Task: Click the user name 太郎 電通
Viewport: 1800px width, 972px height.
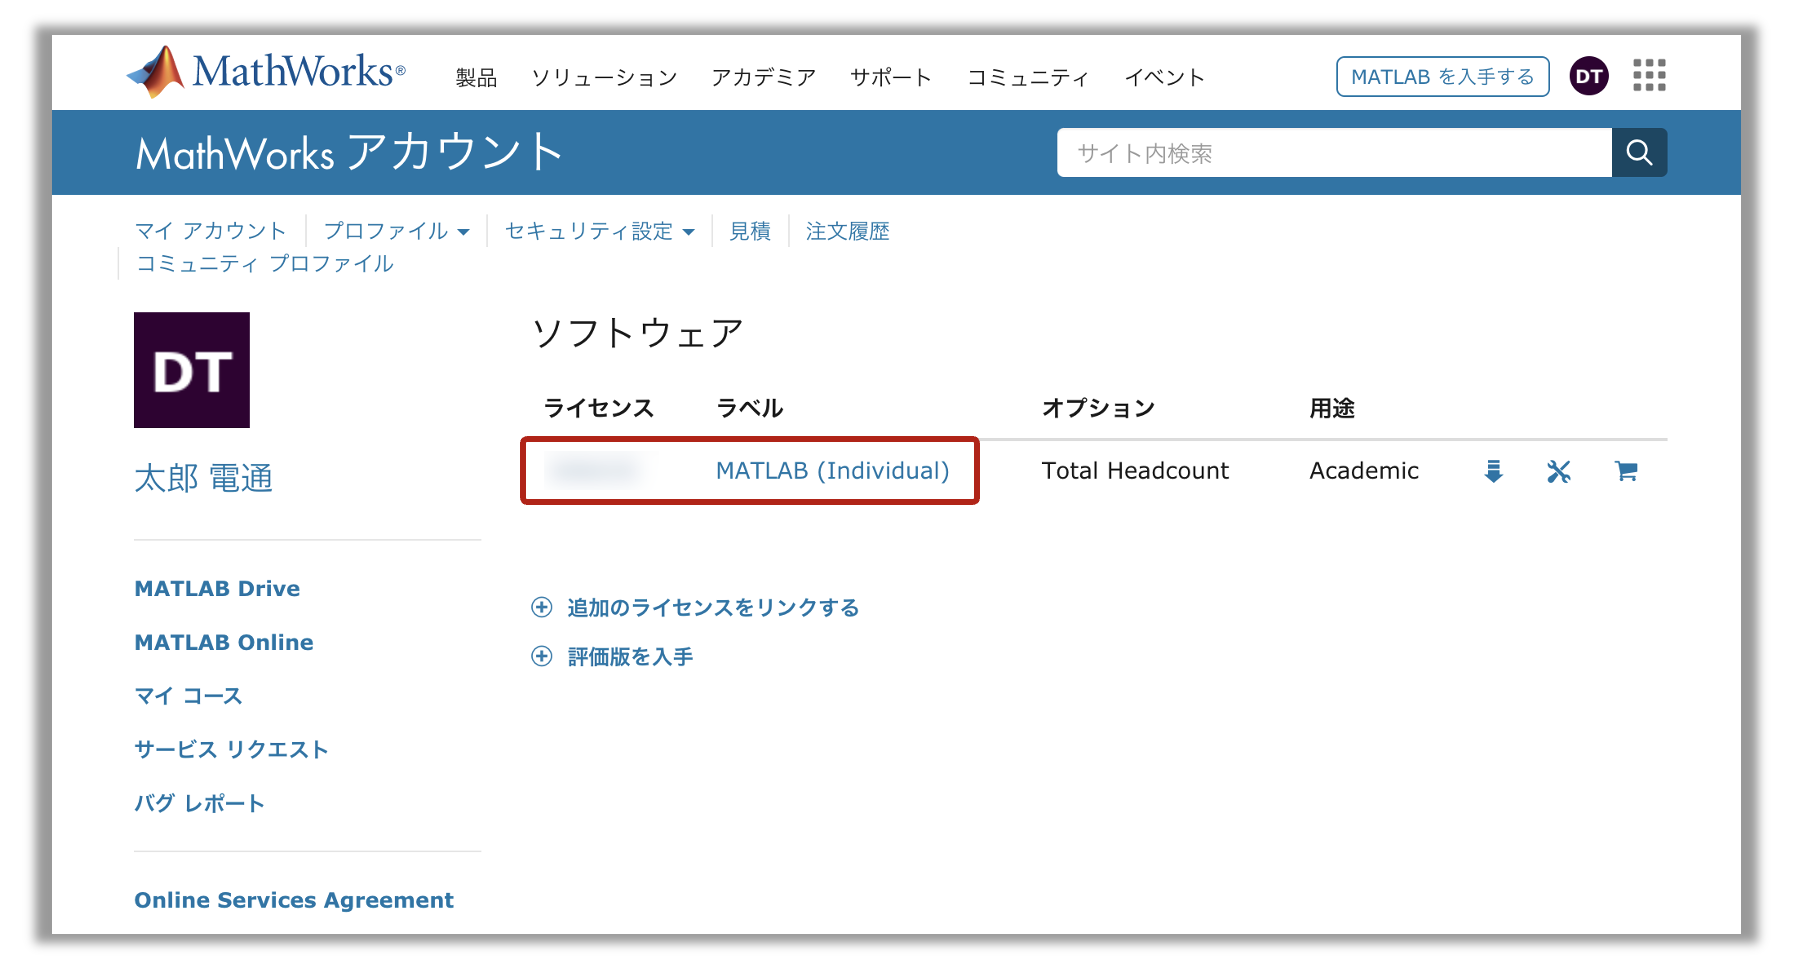Action: 204,478
